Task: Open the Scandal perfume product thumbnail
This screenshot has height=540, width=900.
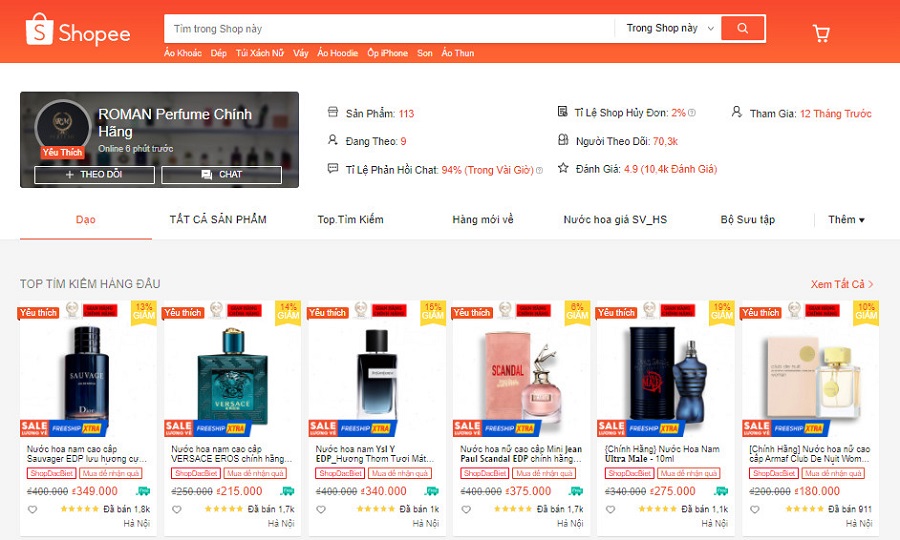Action: pos(521,373)
